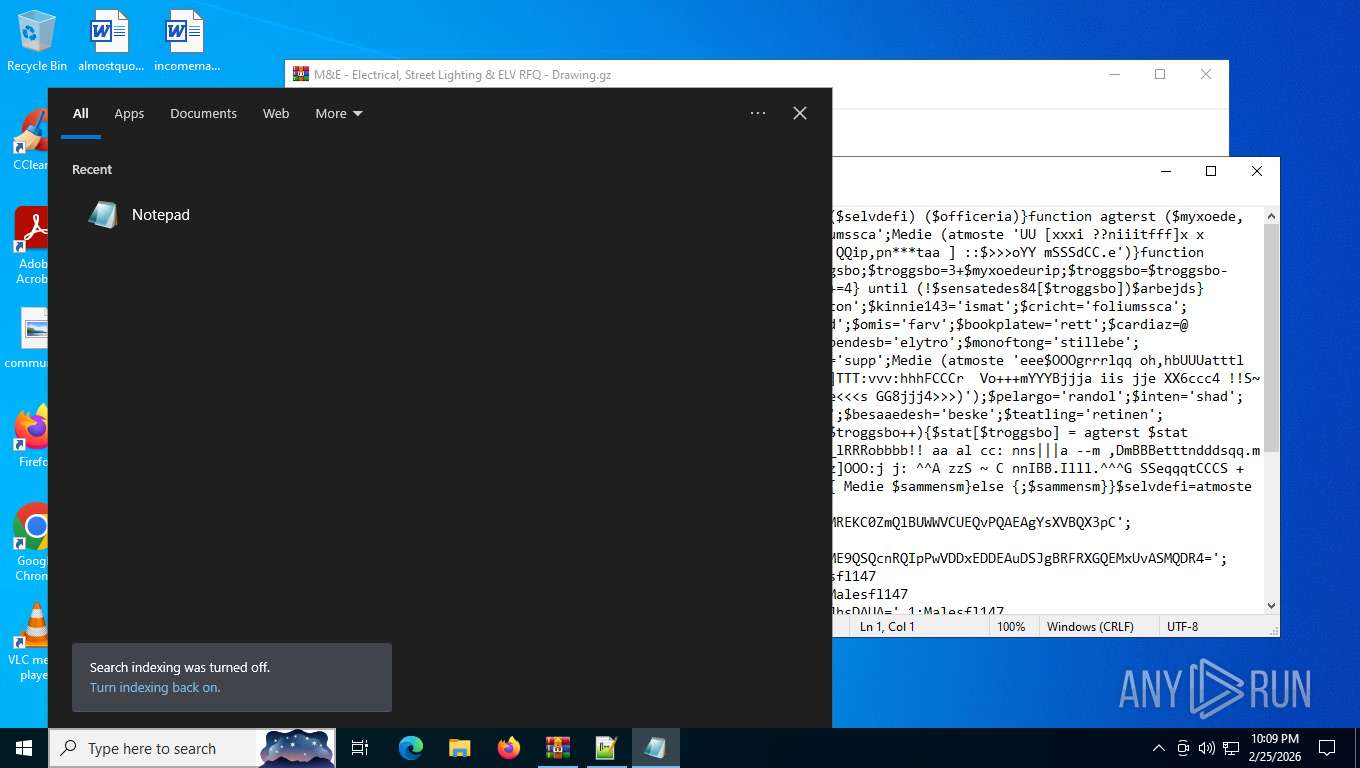Select the All search tab
The width and height of the screenshot is (1360, 768).
[x=81, y=113]
